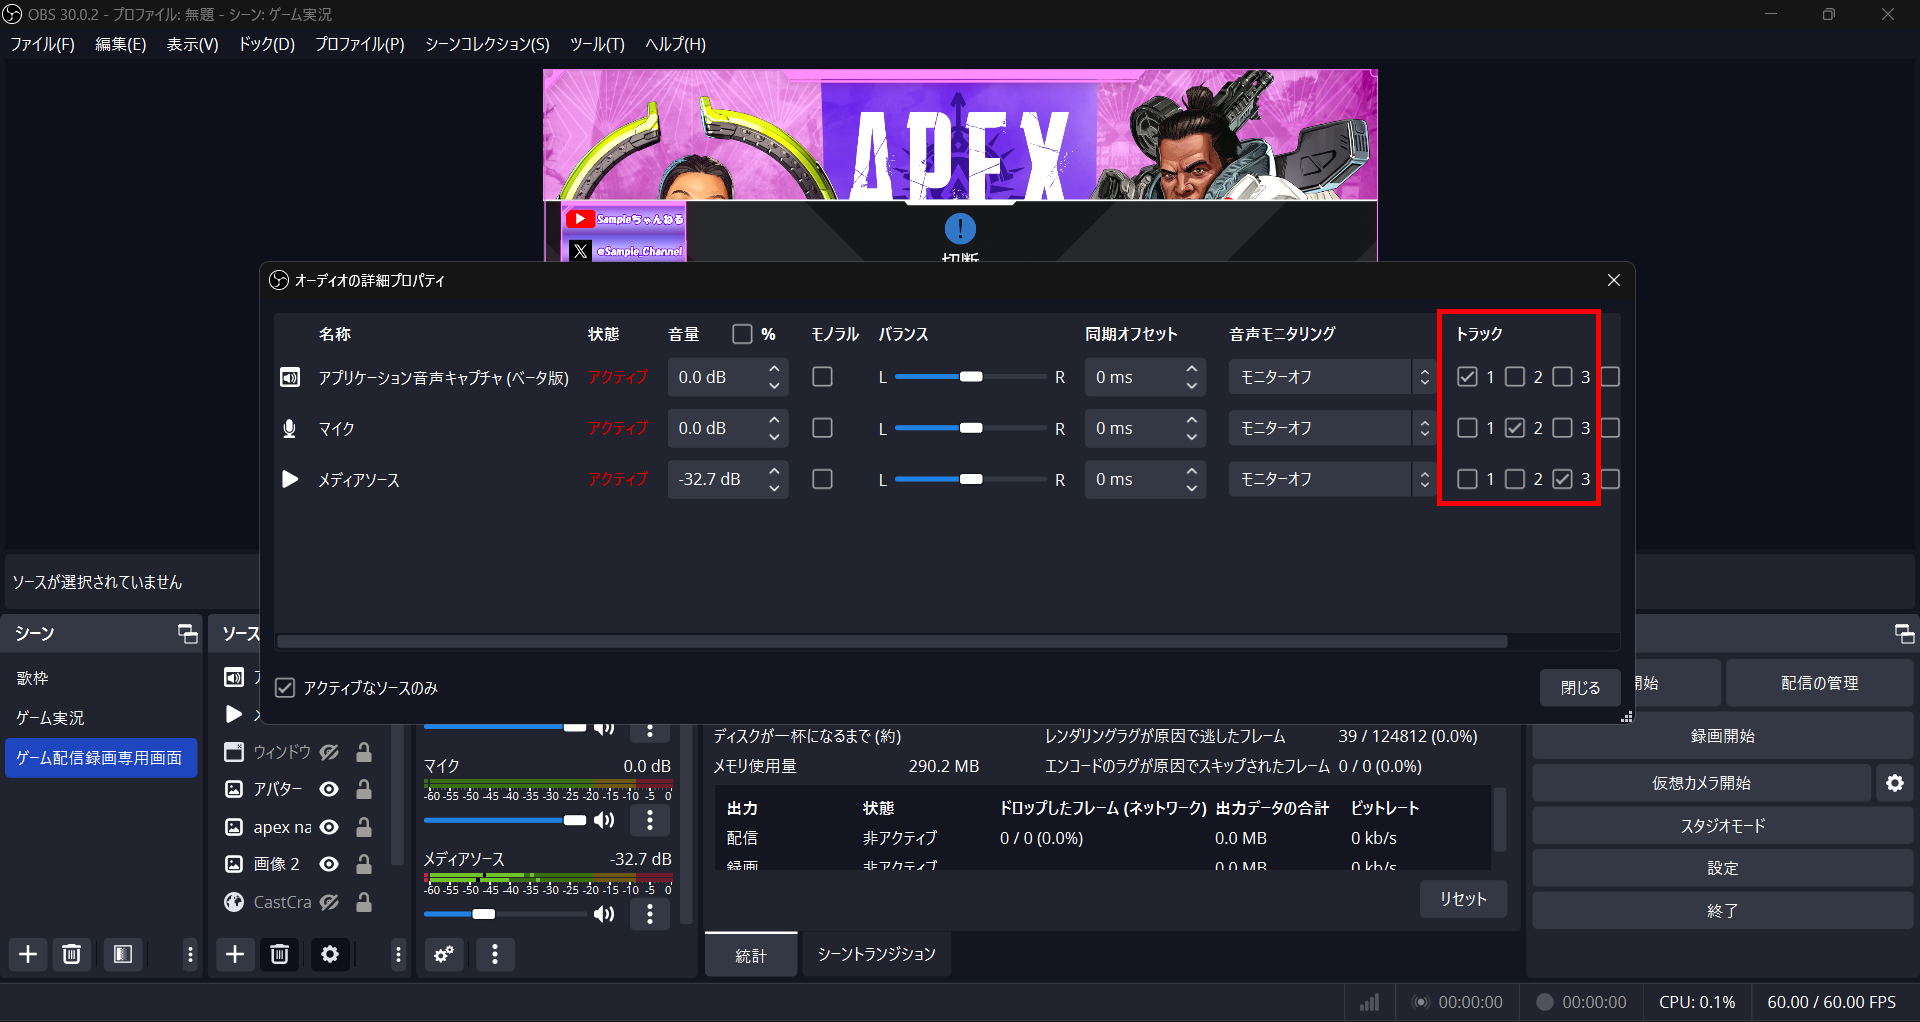
Task: Toggle アクティブなソースのみ checkbox
Action: coord(285,688)
